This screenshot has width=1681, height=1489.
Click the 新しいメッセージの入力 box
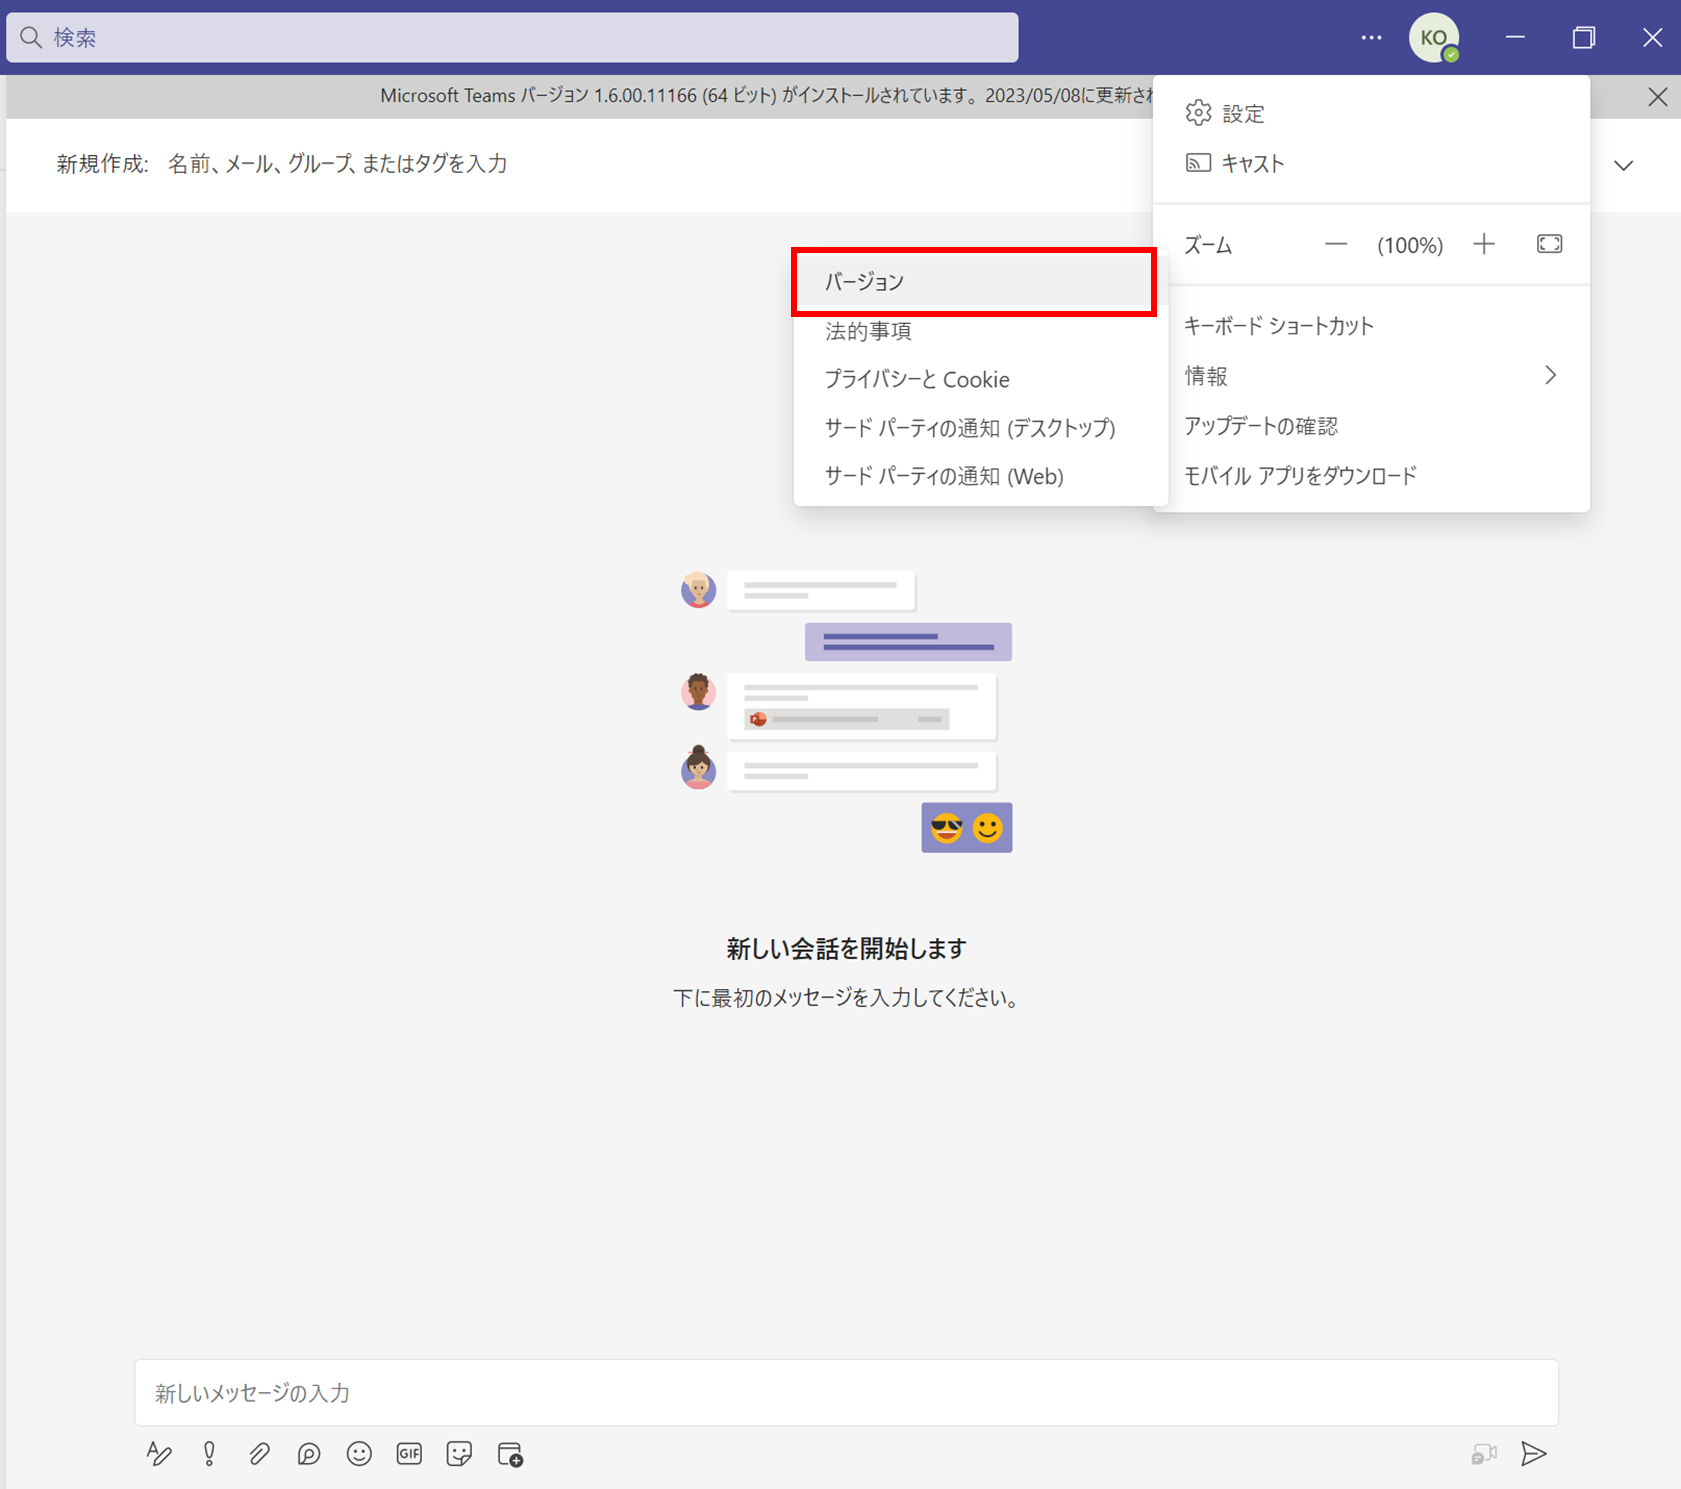pyautogui.click(x=846, y=1392)
